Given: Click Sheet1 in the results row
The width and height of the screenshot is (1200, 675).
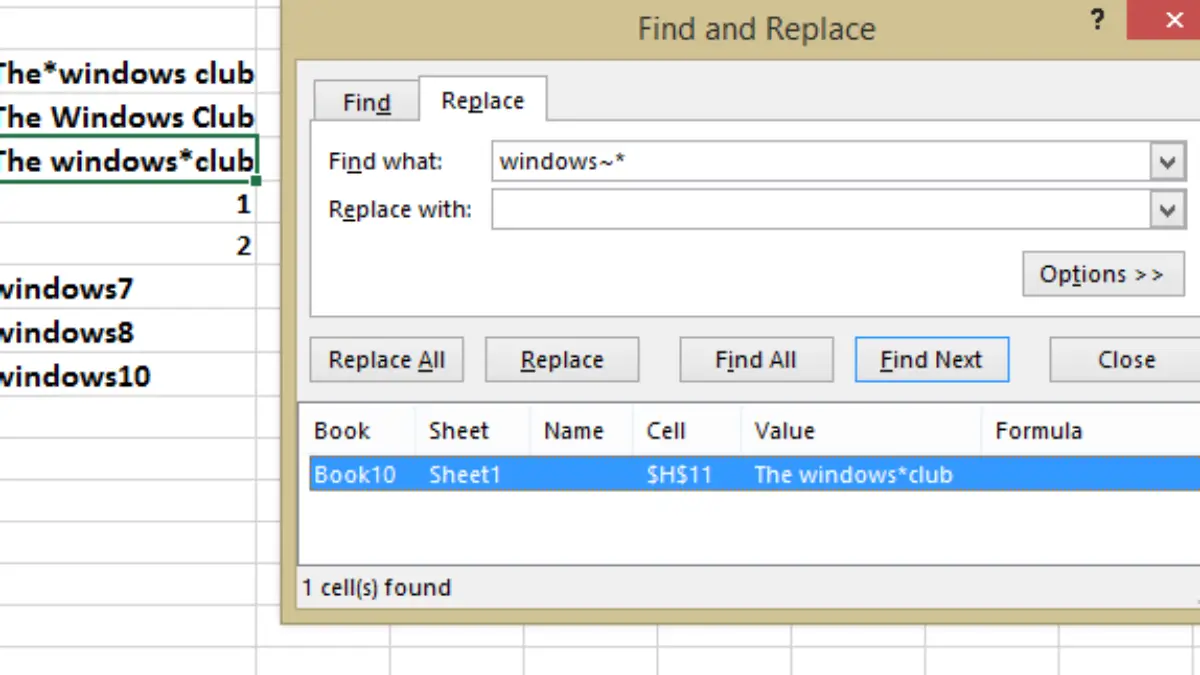Looking at the screenshot, I should click(465, 474).
